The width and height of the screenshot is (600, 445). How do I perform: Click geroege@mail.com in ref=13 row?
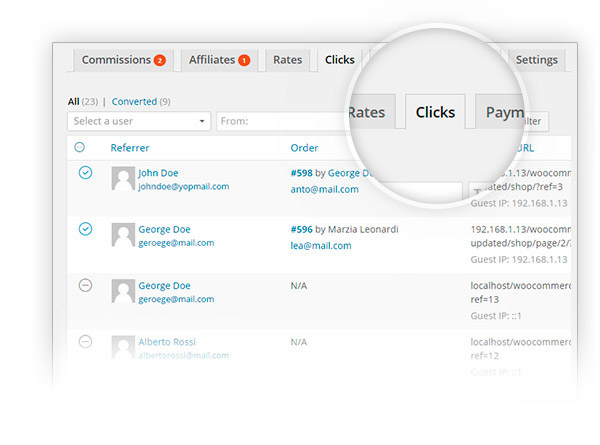(176, 299)
